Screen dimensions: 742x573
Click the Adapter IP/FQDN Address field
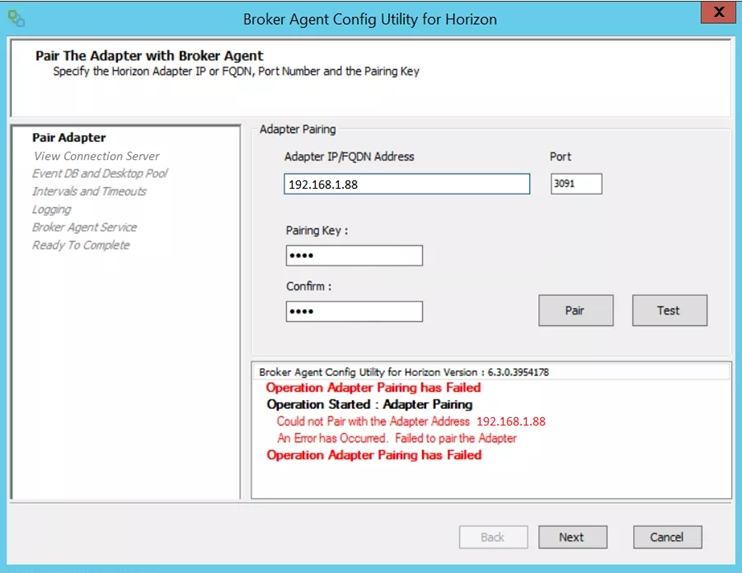(x=406, y=184)
